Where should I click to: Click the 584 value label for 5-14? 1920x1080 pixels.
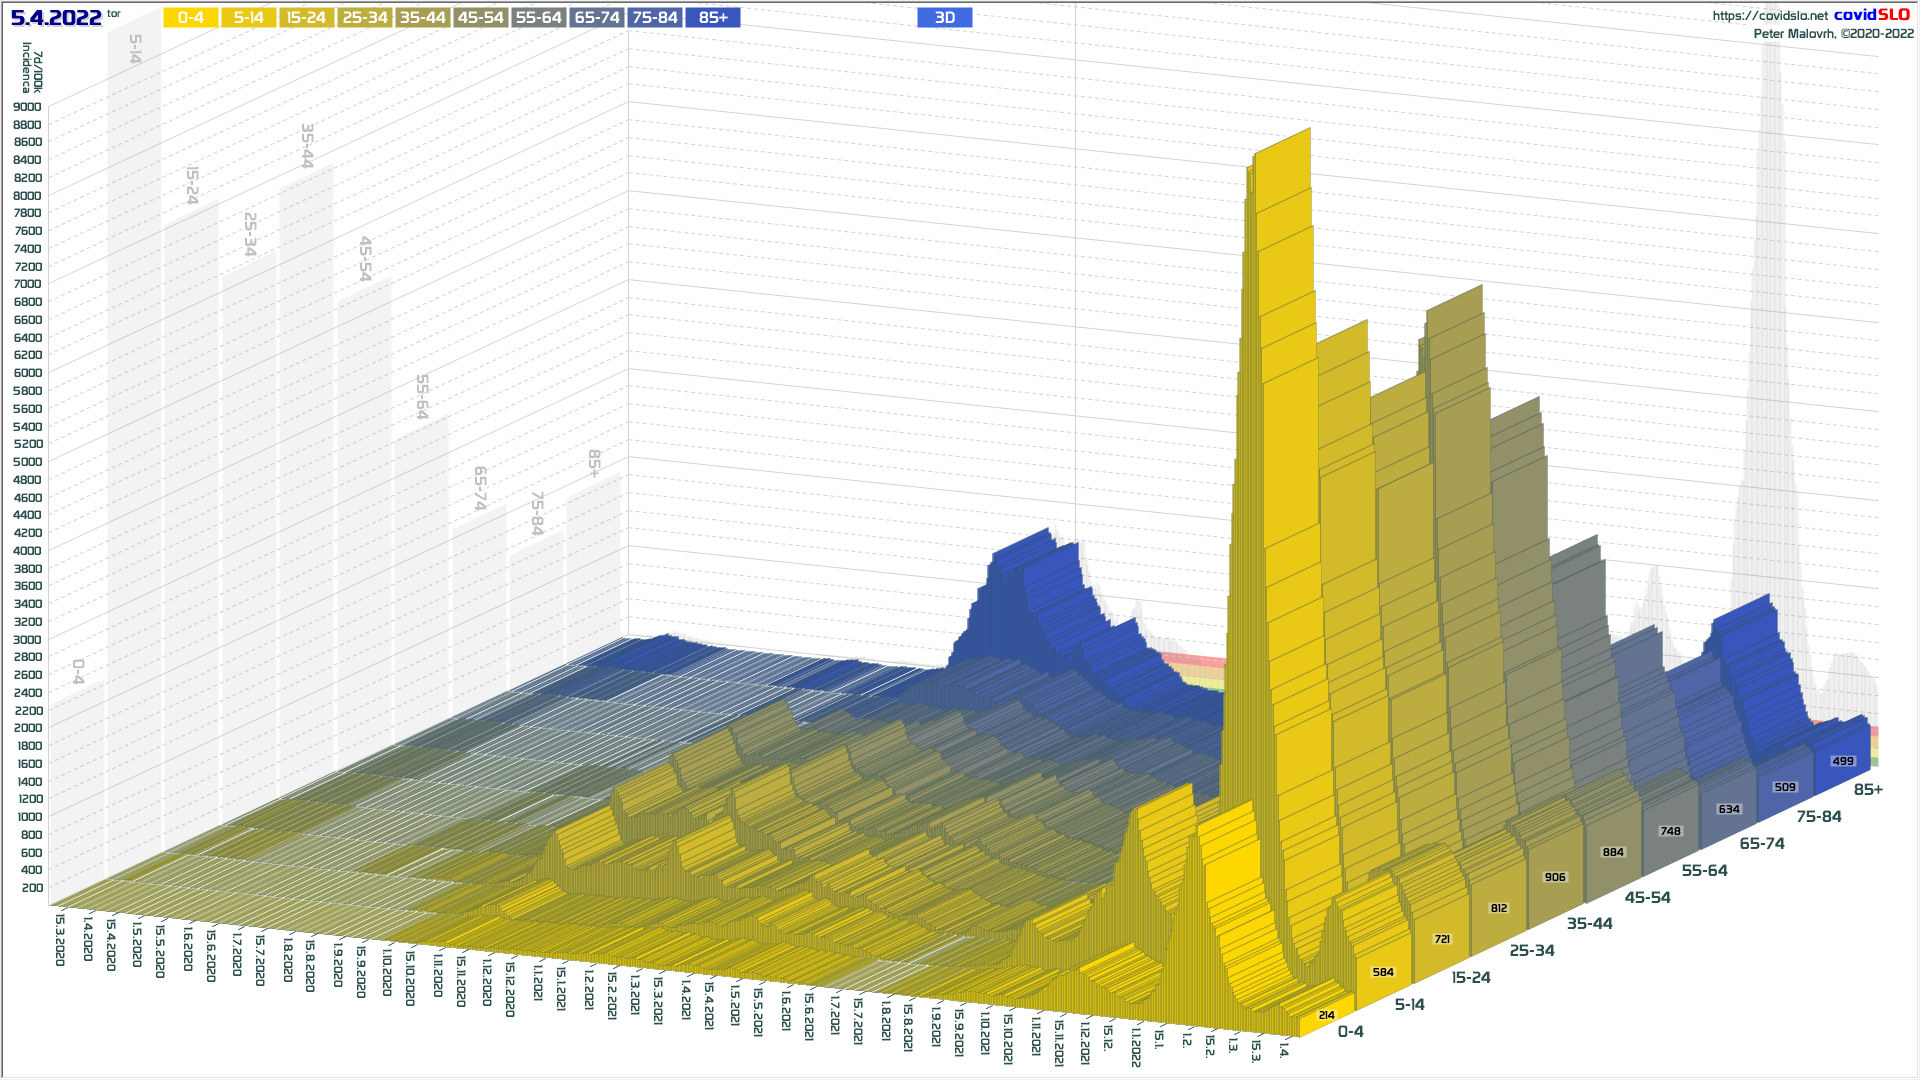point(1383,972)
